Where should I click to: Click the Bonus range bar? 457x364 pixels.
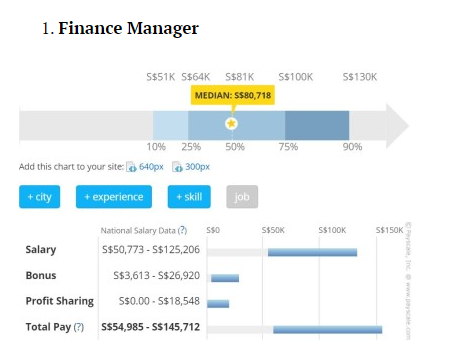click(225, 278)
